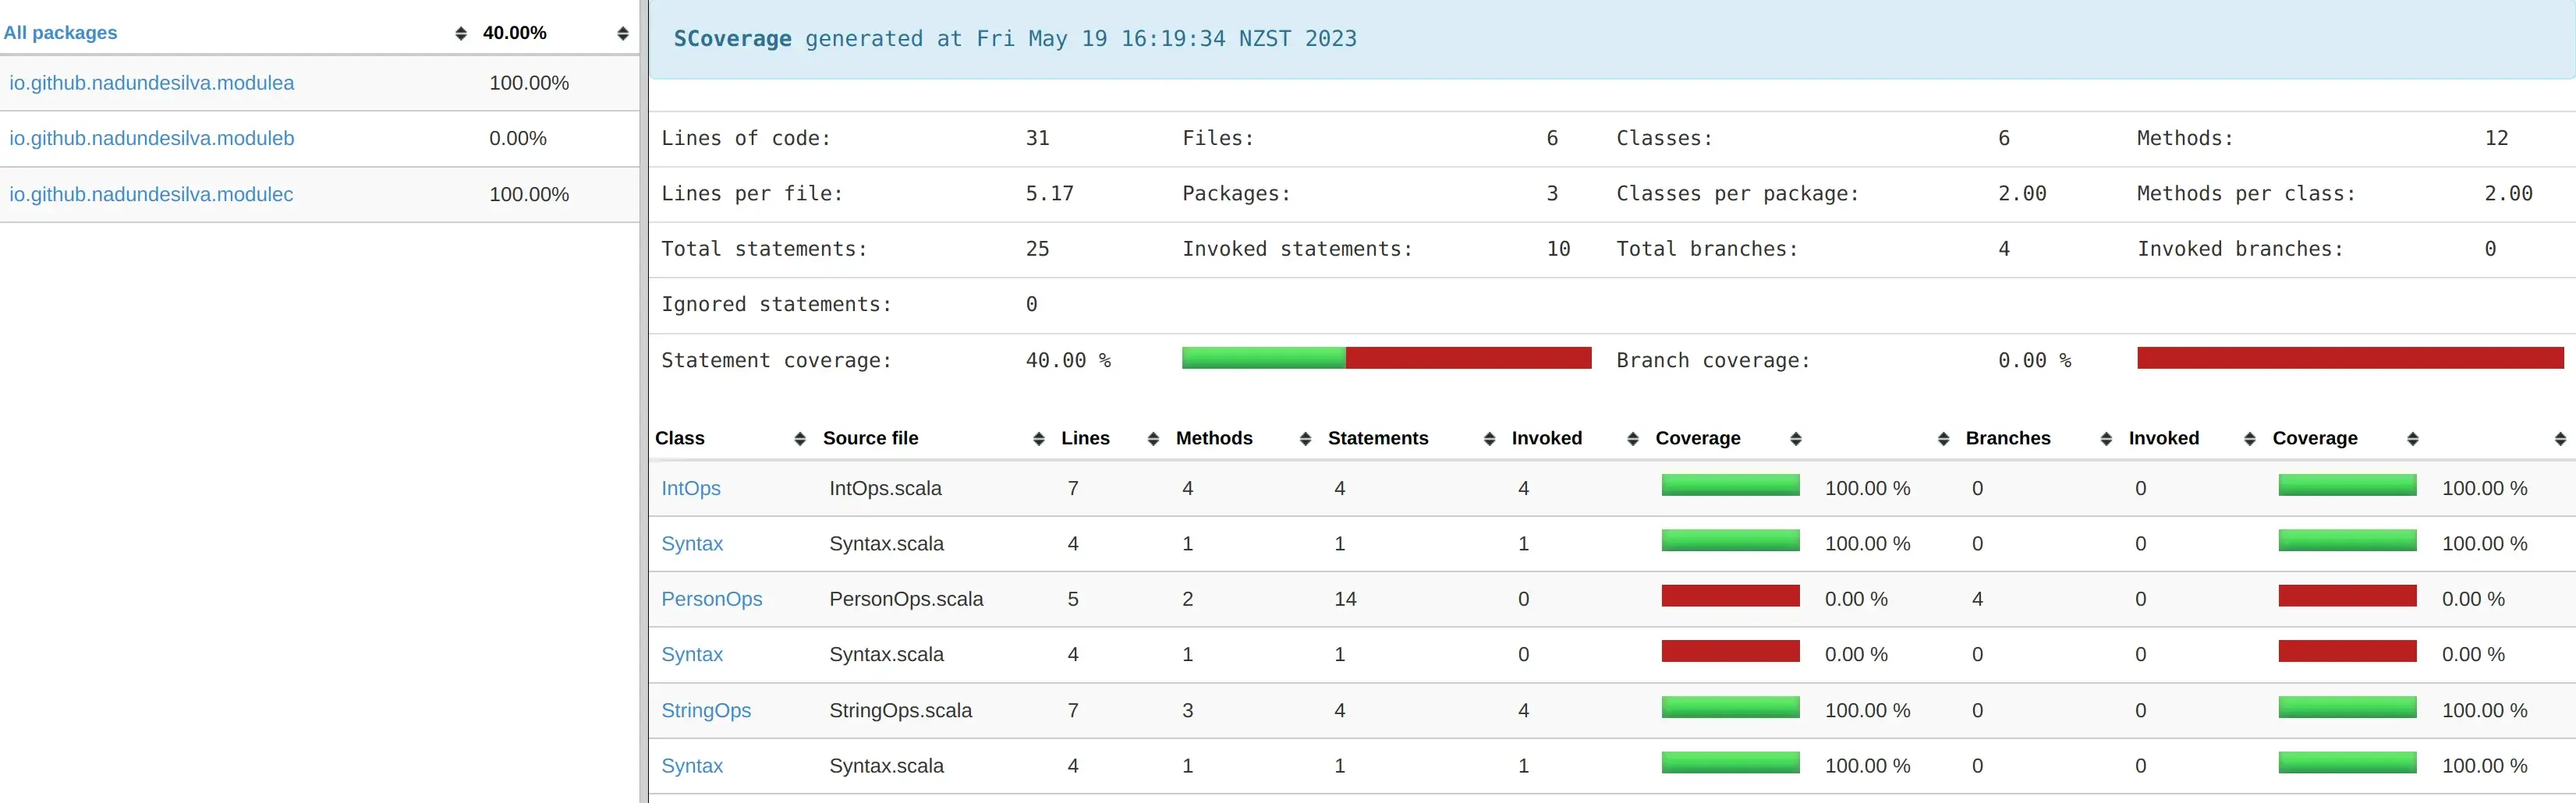Click the 'Lines of code:' label

tap(746, 138)
